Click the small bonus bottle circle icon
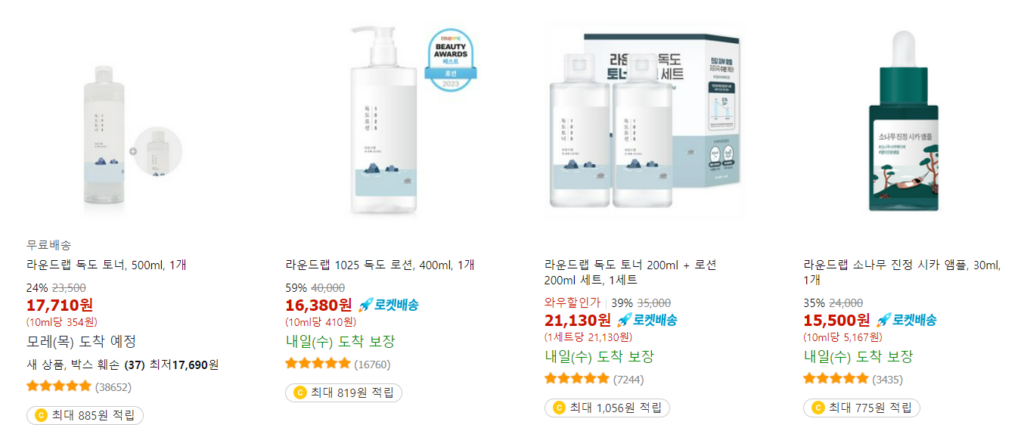This screenshot has width=1024, height=425. pos(155,151)
